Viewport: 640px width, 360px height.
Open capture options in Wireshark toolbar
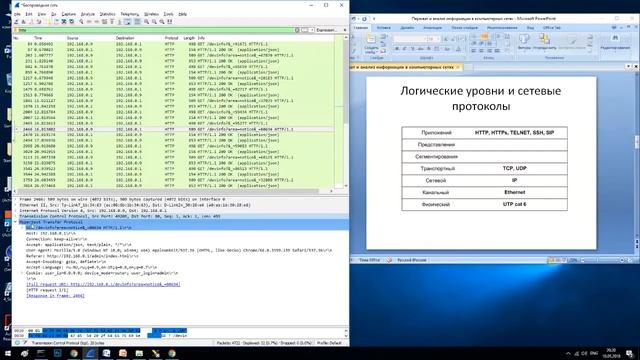click(39, 22)
